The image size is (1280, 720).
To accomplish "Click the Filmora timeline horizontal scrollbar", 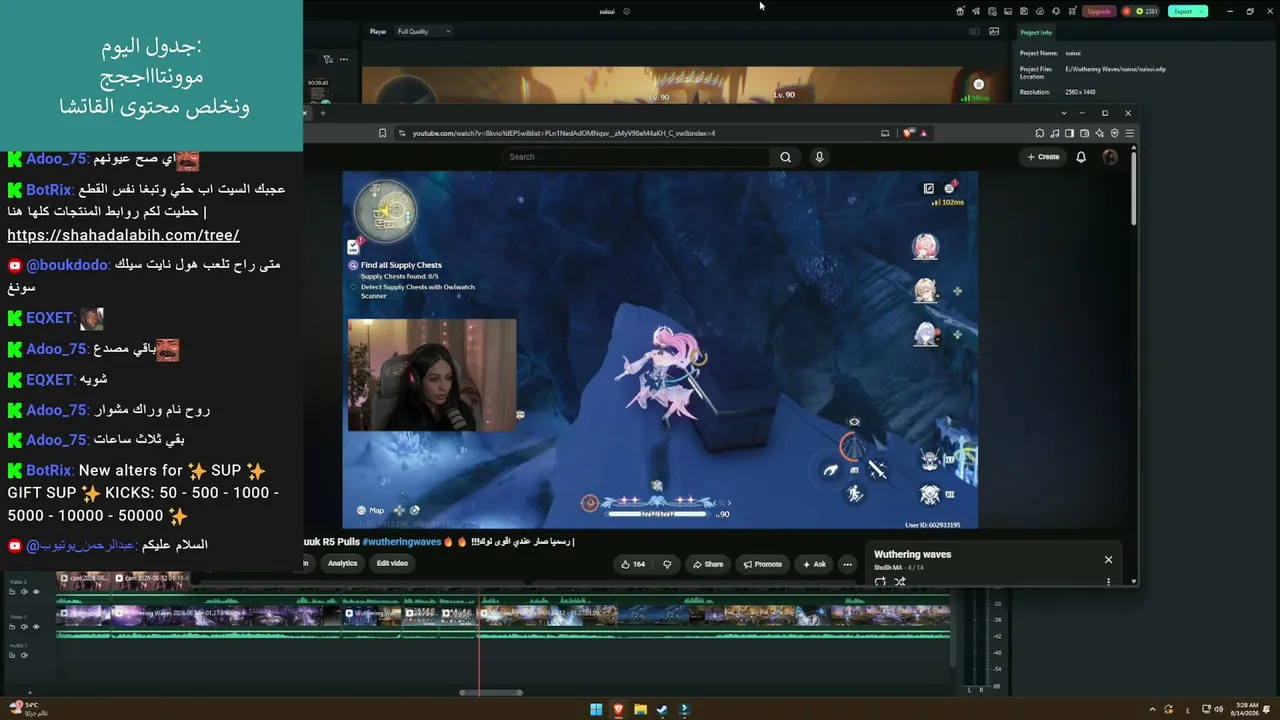I will tap(491, 692).
